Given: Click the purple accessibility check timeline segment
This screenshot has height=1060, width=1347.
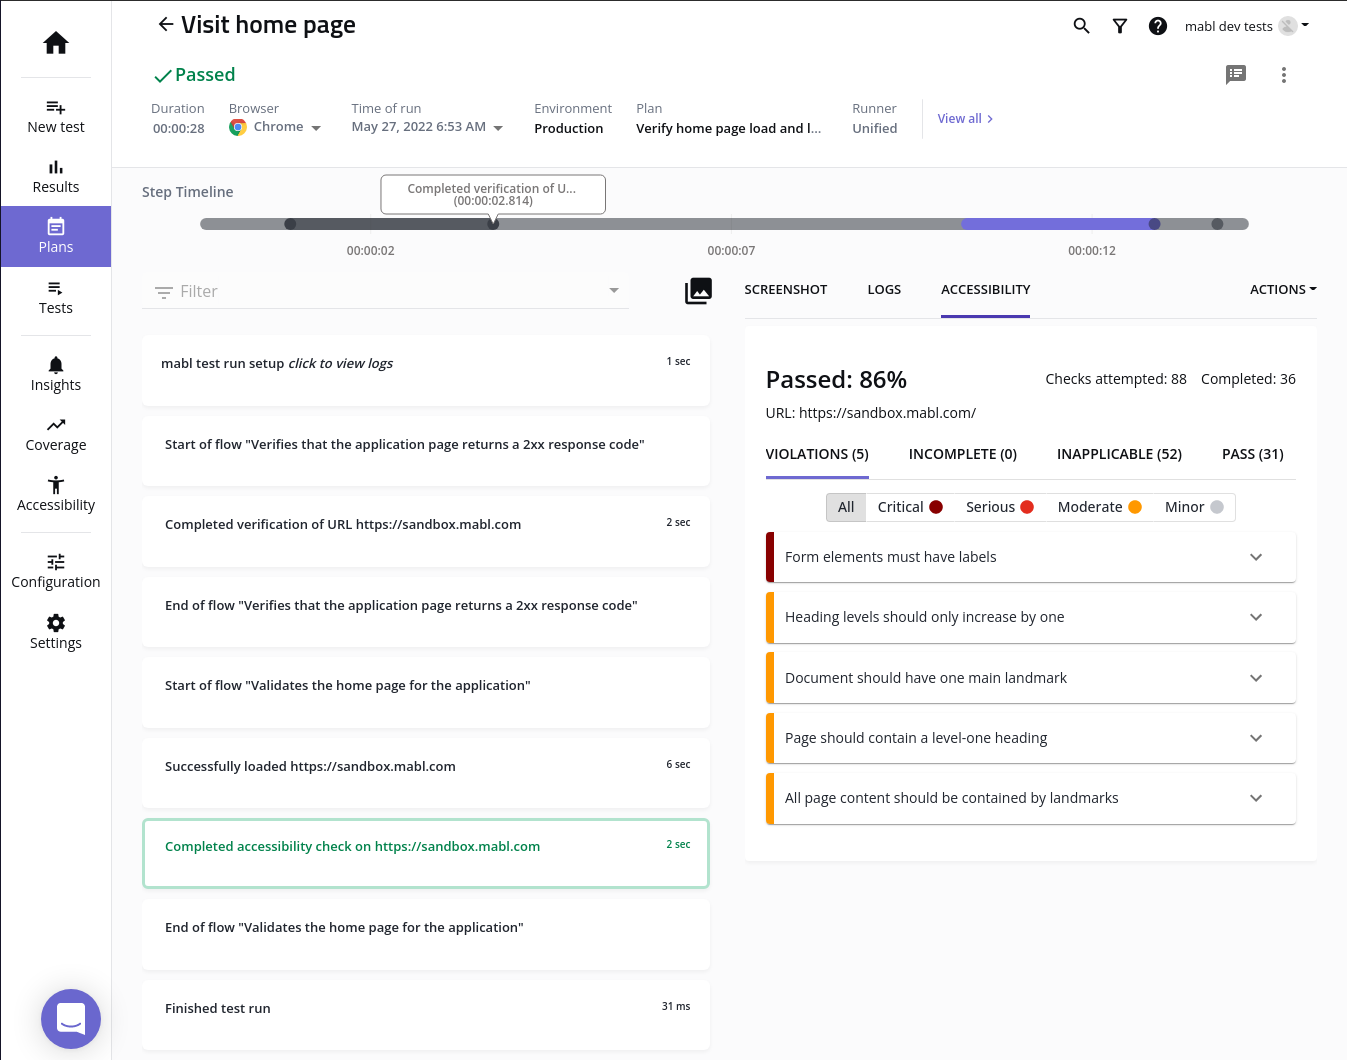Looking at the screenshot, I should (x=1055, y=224).
